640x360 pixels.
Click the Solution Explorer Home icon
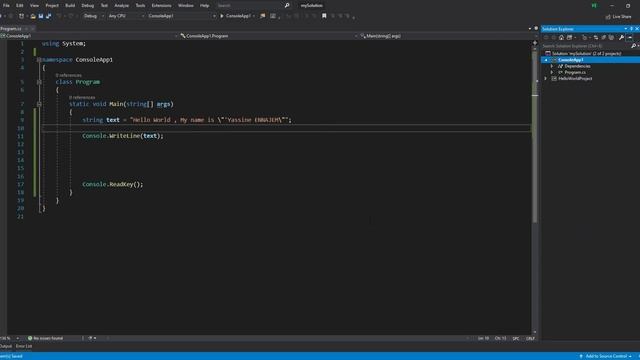pos(561,38)
